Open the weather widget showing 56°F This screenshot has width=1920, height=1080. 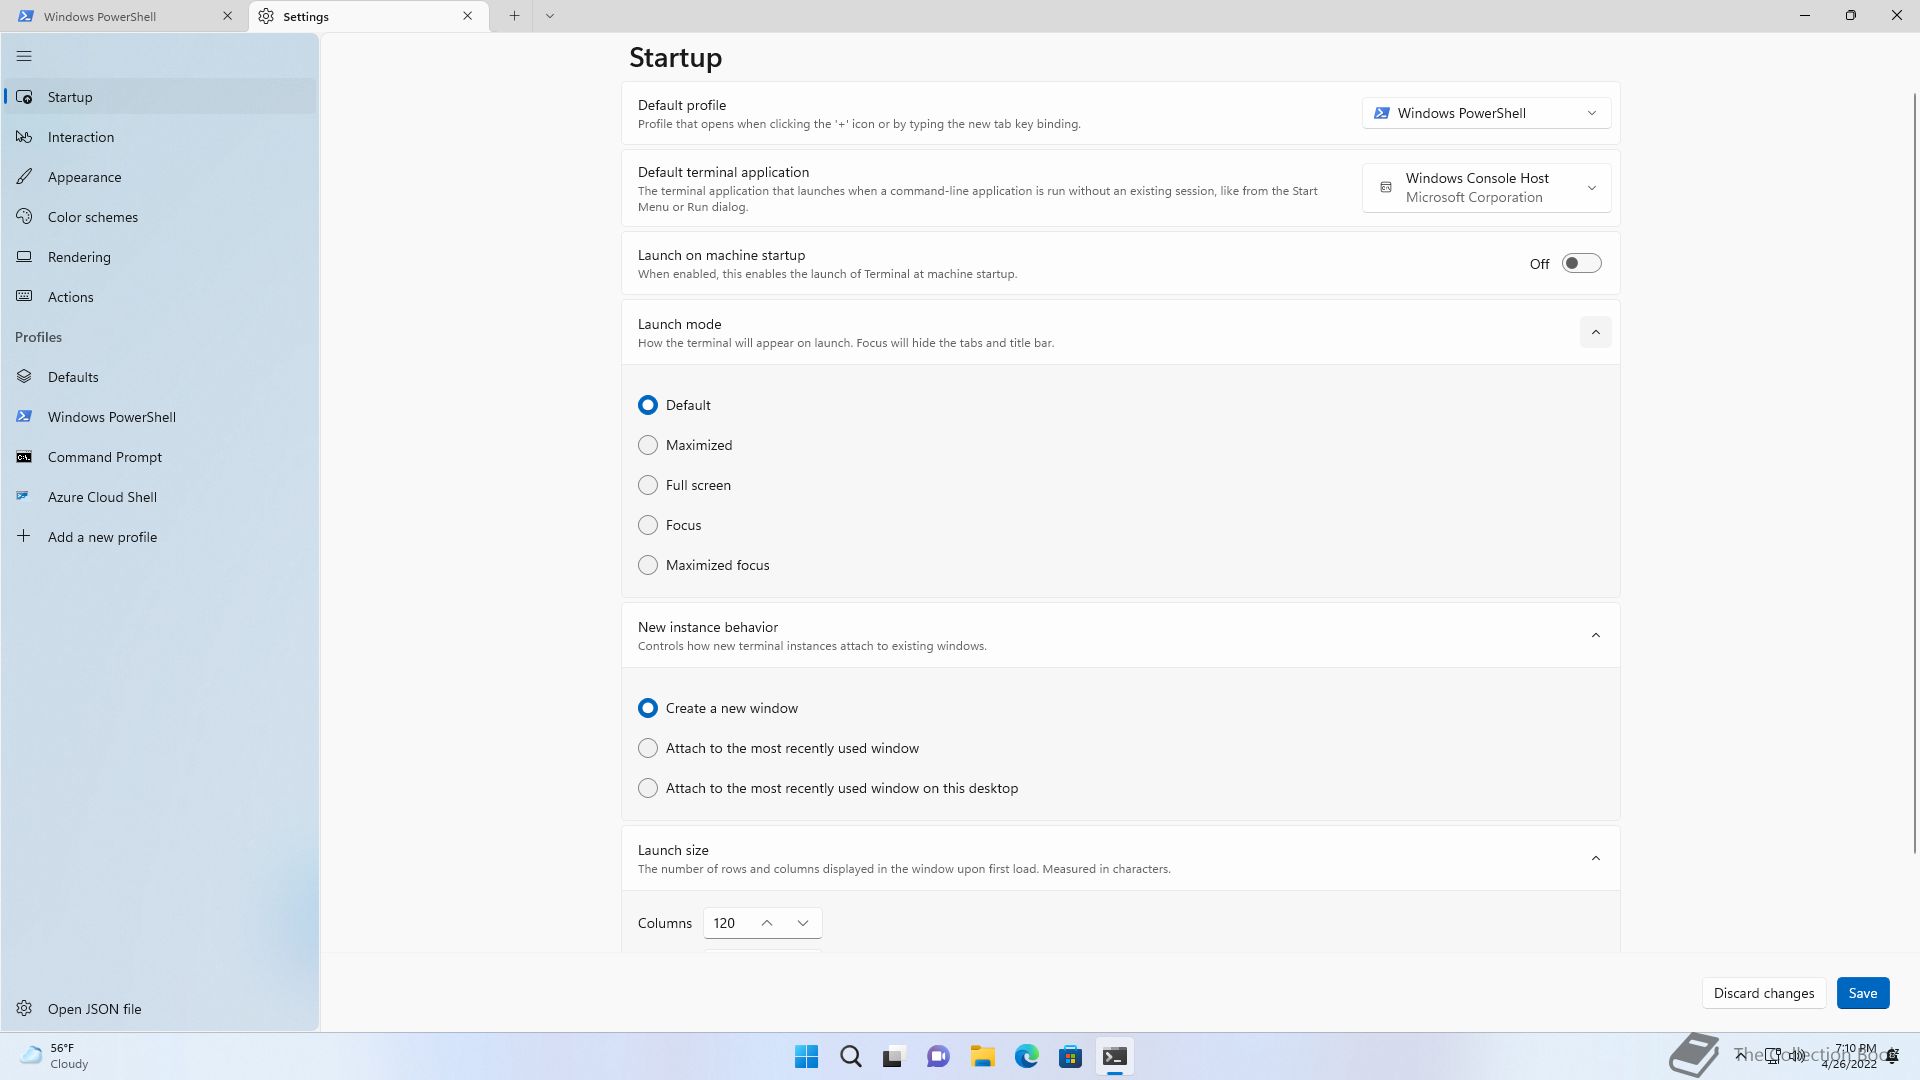coord(56,1056)
